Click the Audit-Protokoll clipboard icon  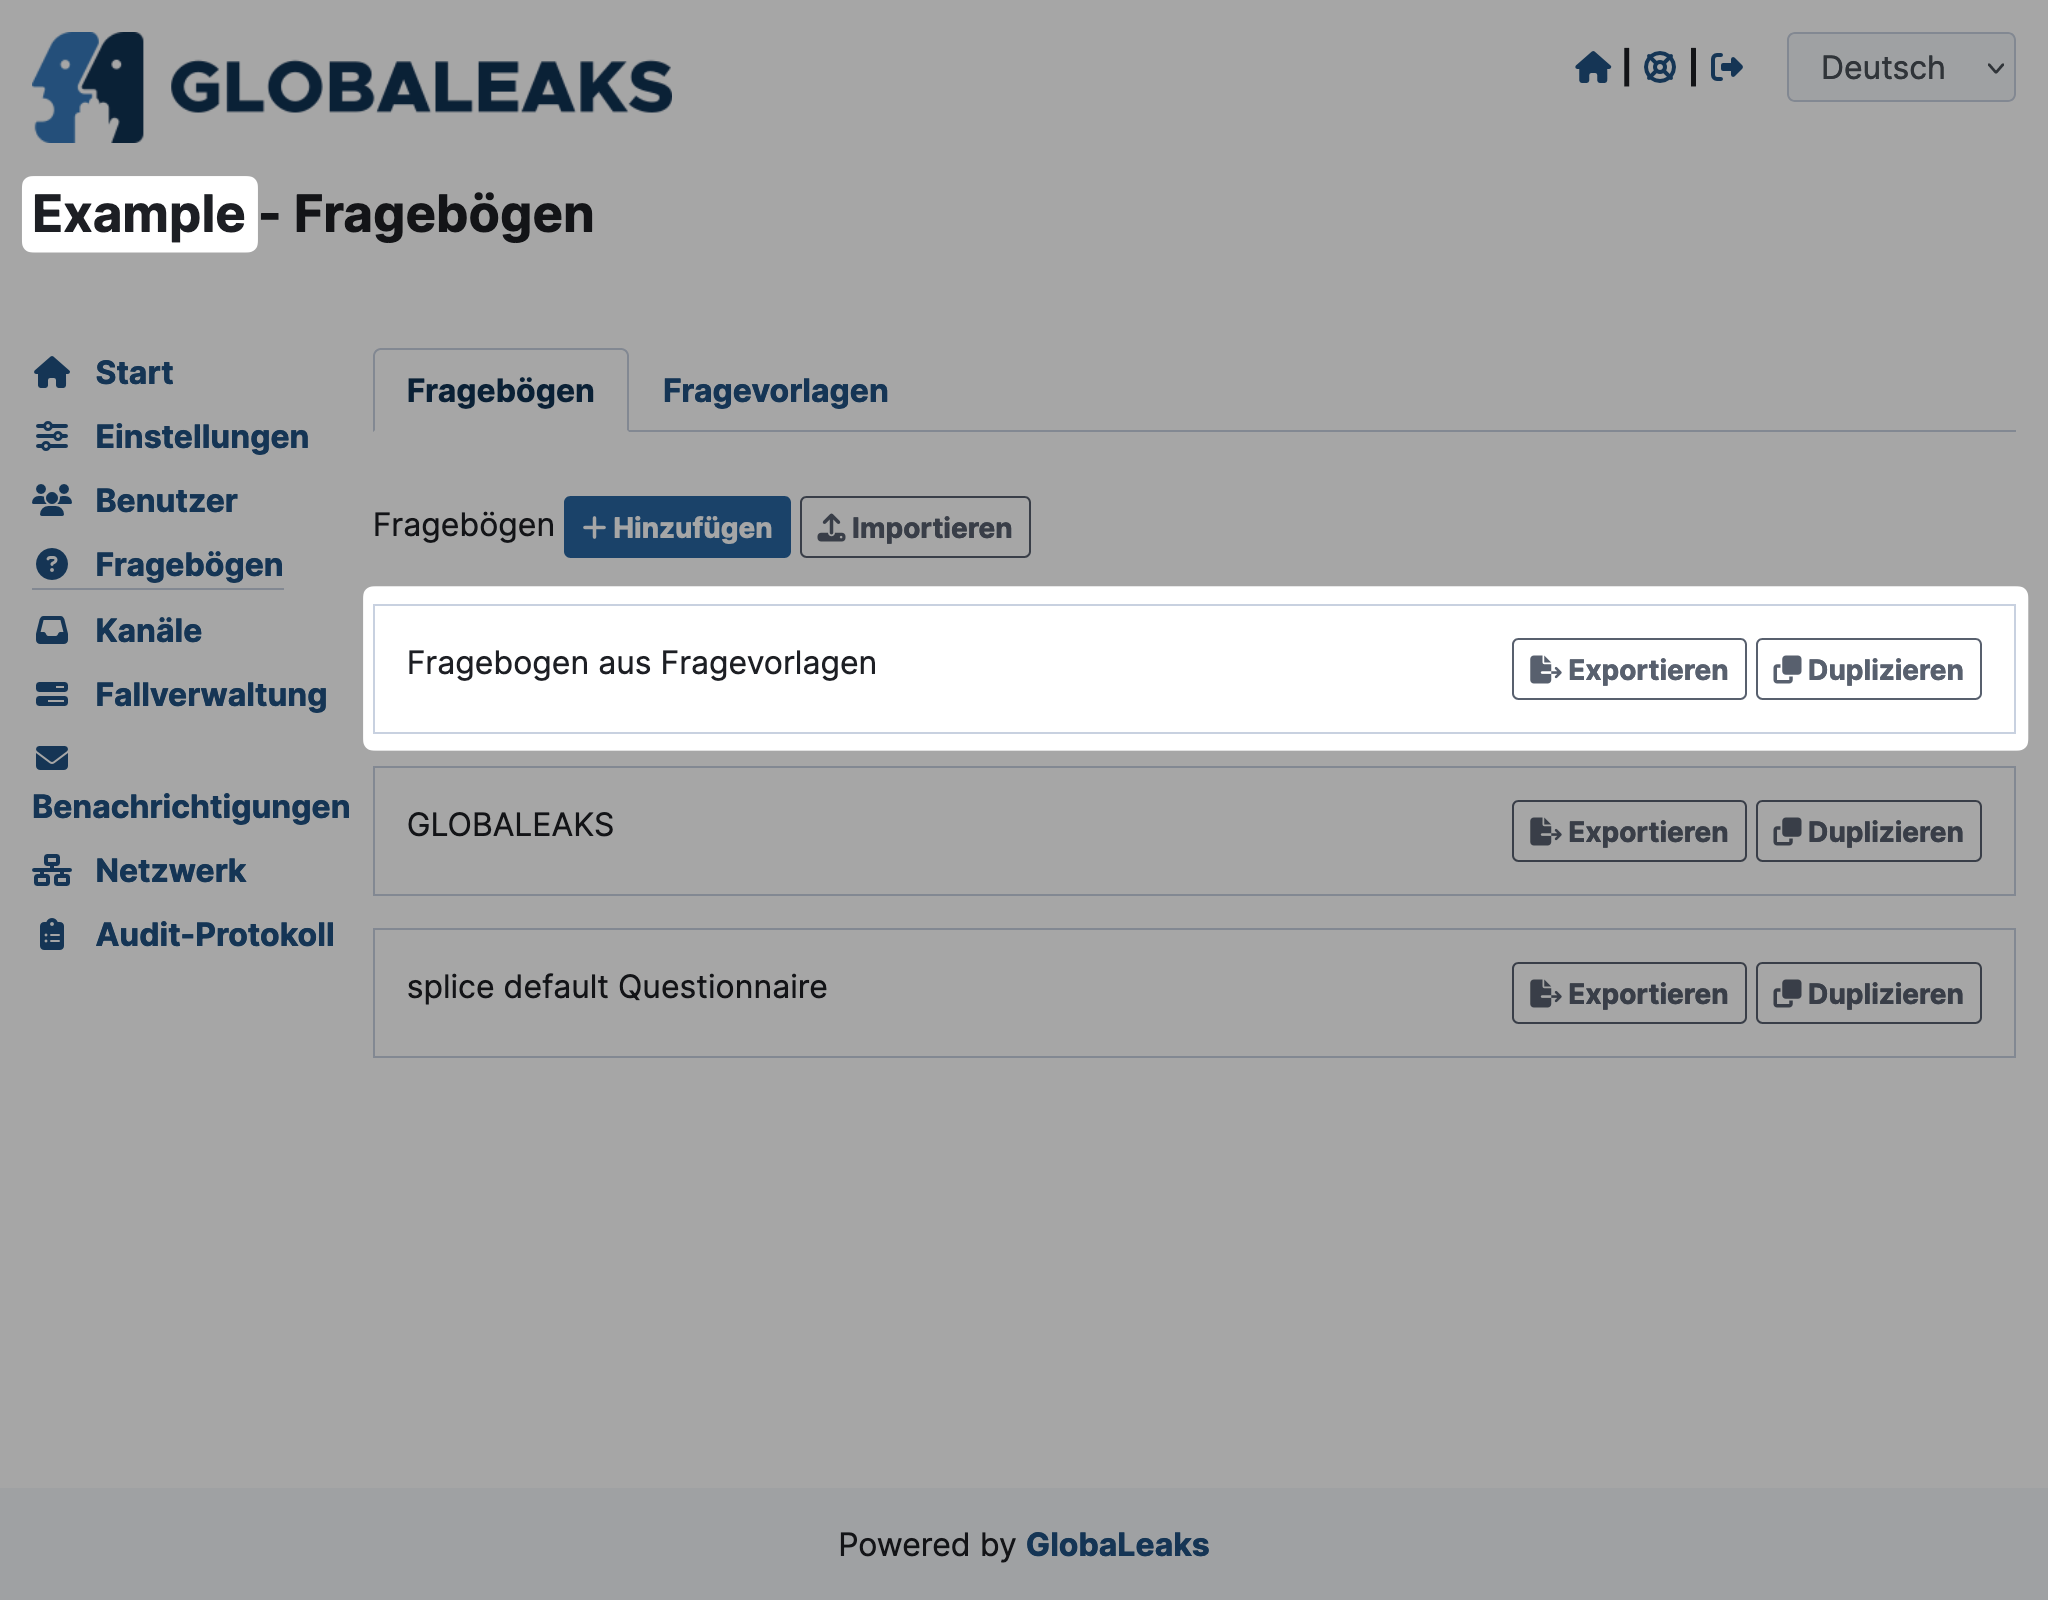pos(52,935)
